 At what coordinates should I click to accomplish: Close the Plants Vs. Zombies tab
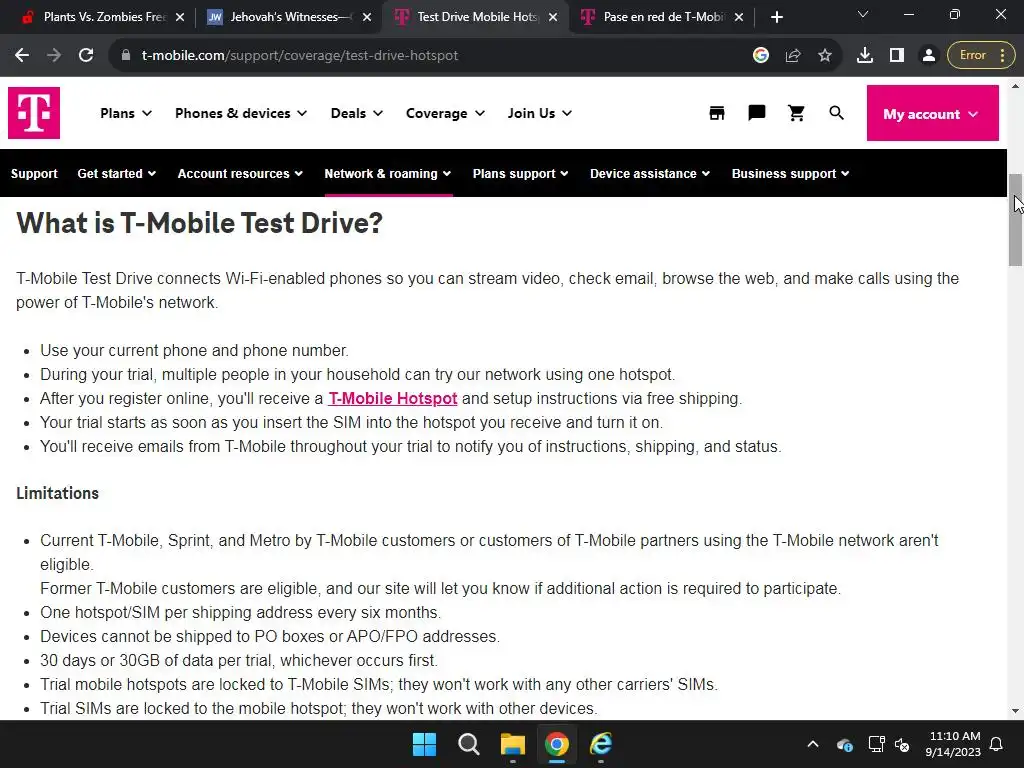[x=180, y=17]
